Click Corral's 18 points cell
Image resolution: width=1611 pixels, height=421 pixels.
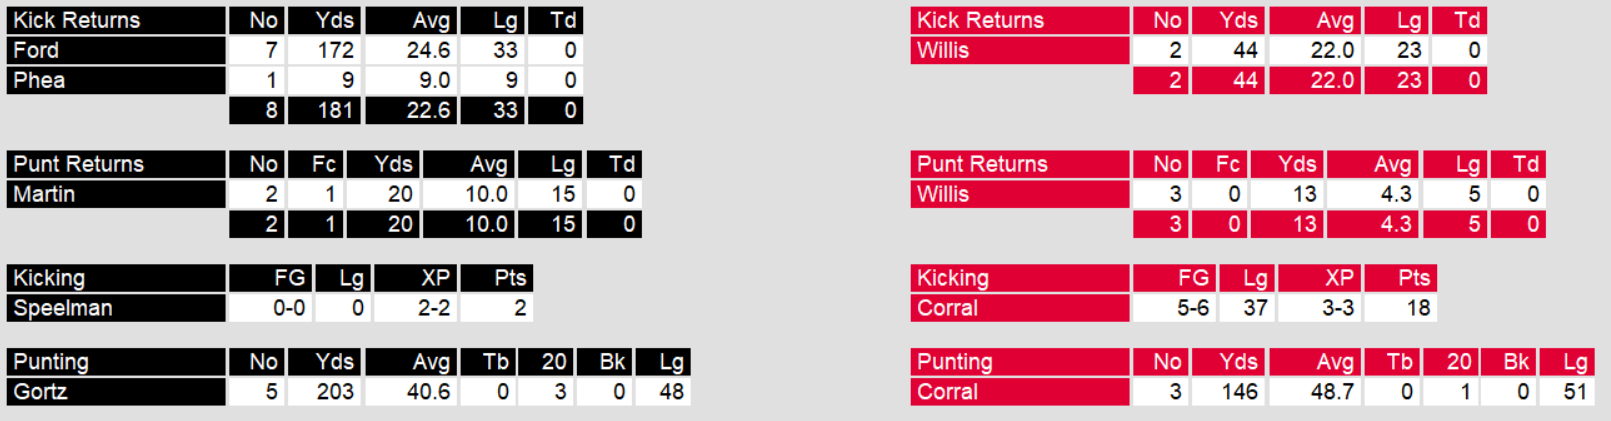[x=1400, y=308]
